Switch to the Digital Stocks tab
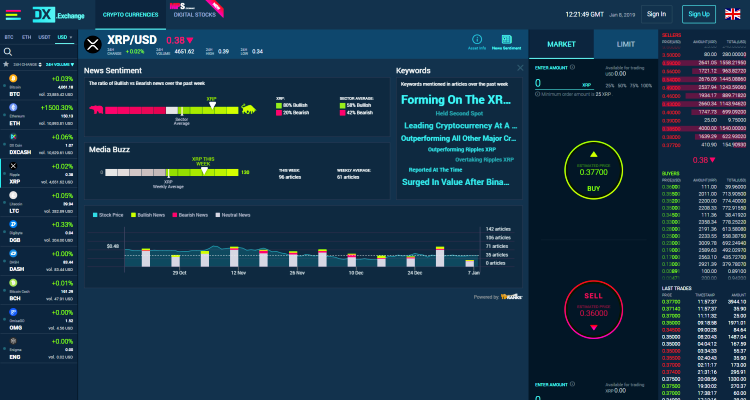This screenshot has width=750, height=400. [195, 15]
